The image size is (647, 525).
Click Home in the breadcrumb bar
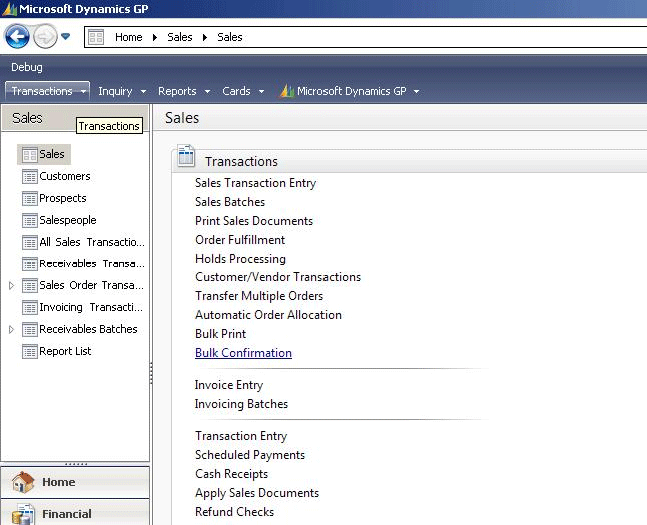click(129, 37)
